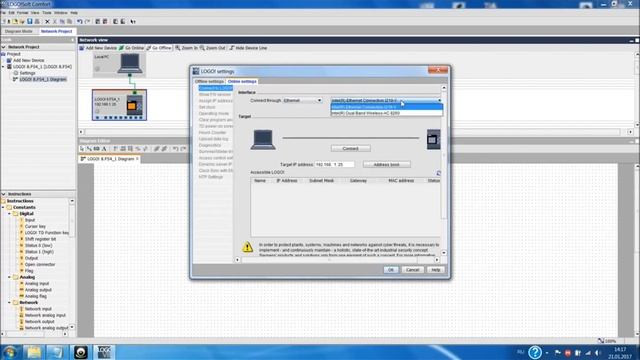Screen dimensions: 640x360
Task: Open the Format menu
Action: coord(22,13)
